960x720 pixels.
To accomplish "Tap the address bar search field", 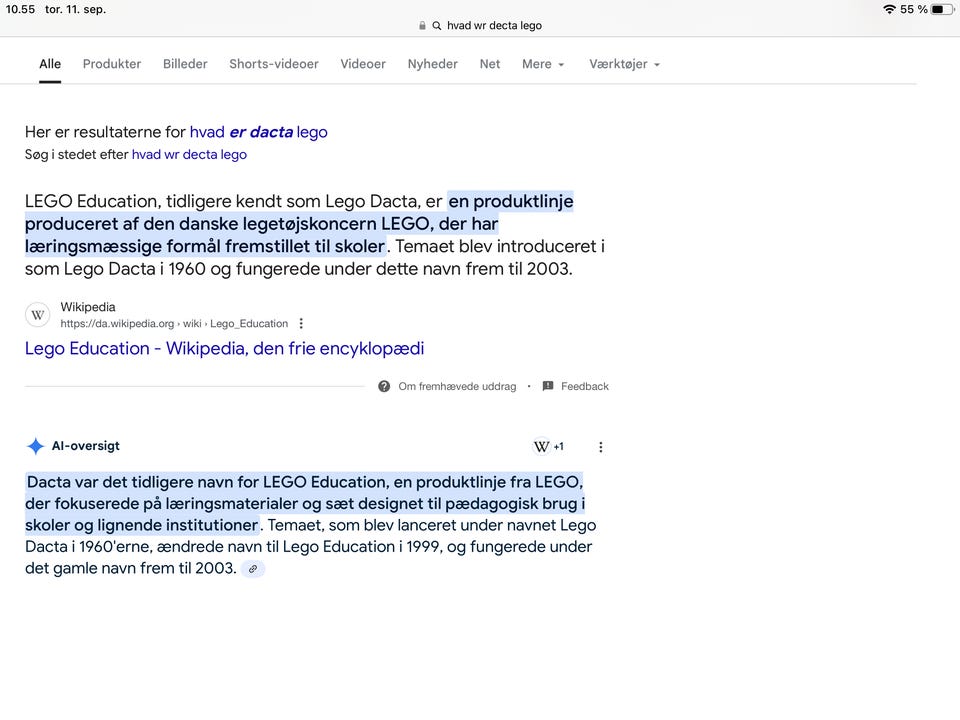I will 494,26.
